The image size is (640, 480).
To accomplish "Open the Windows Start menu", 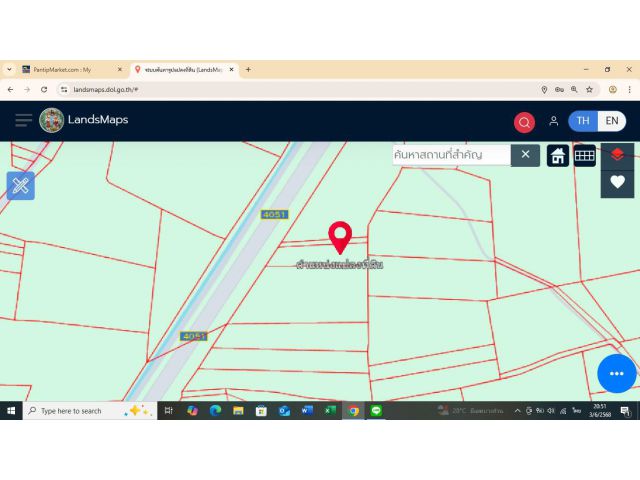I will (11, 411).
